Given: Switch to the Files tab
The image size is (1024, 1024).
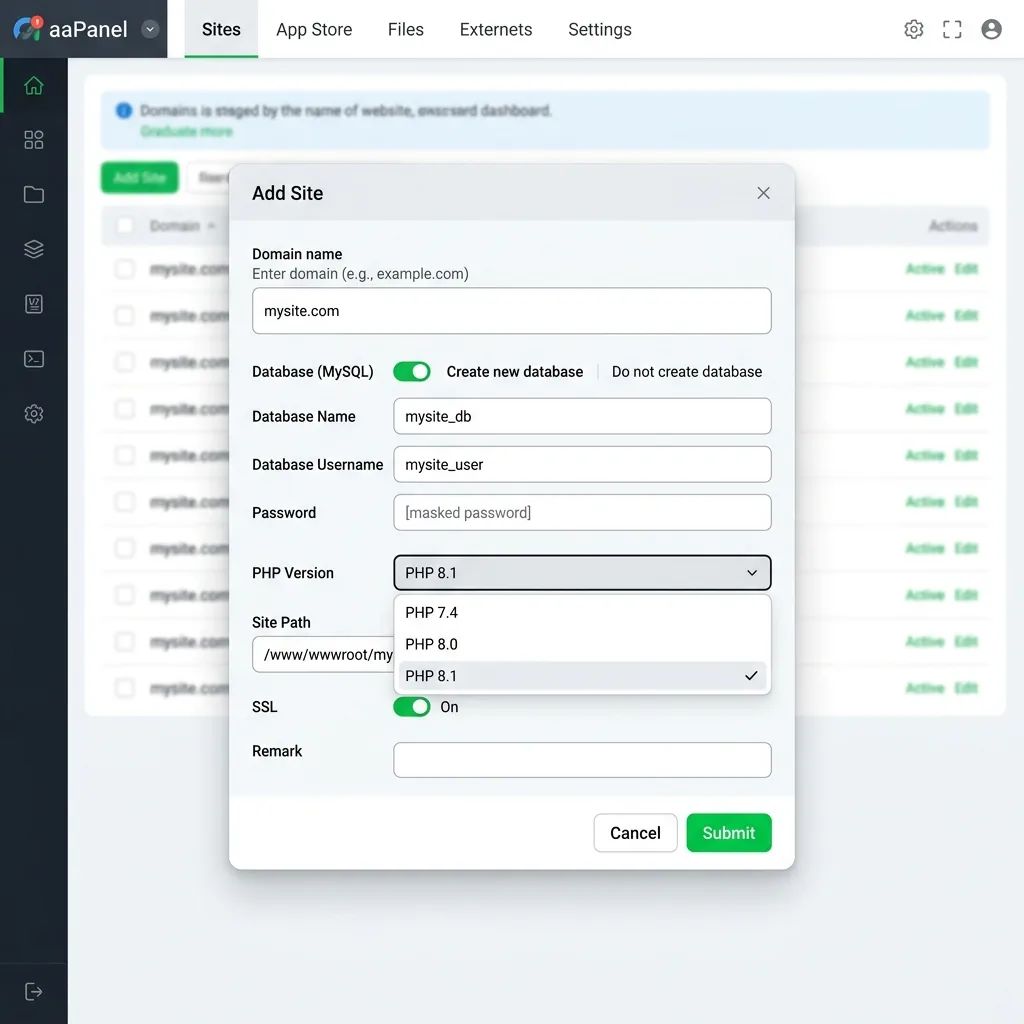Looking at the screenshot, I should (x=406, y=29).
